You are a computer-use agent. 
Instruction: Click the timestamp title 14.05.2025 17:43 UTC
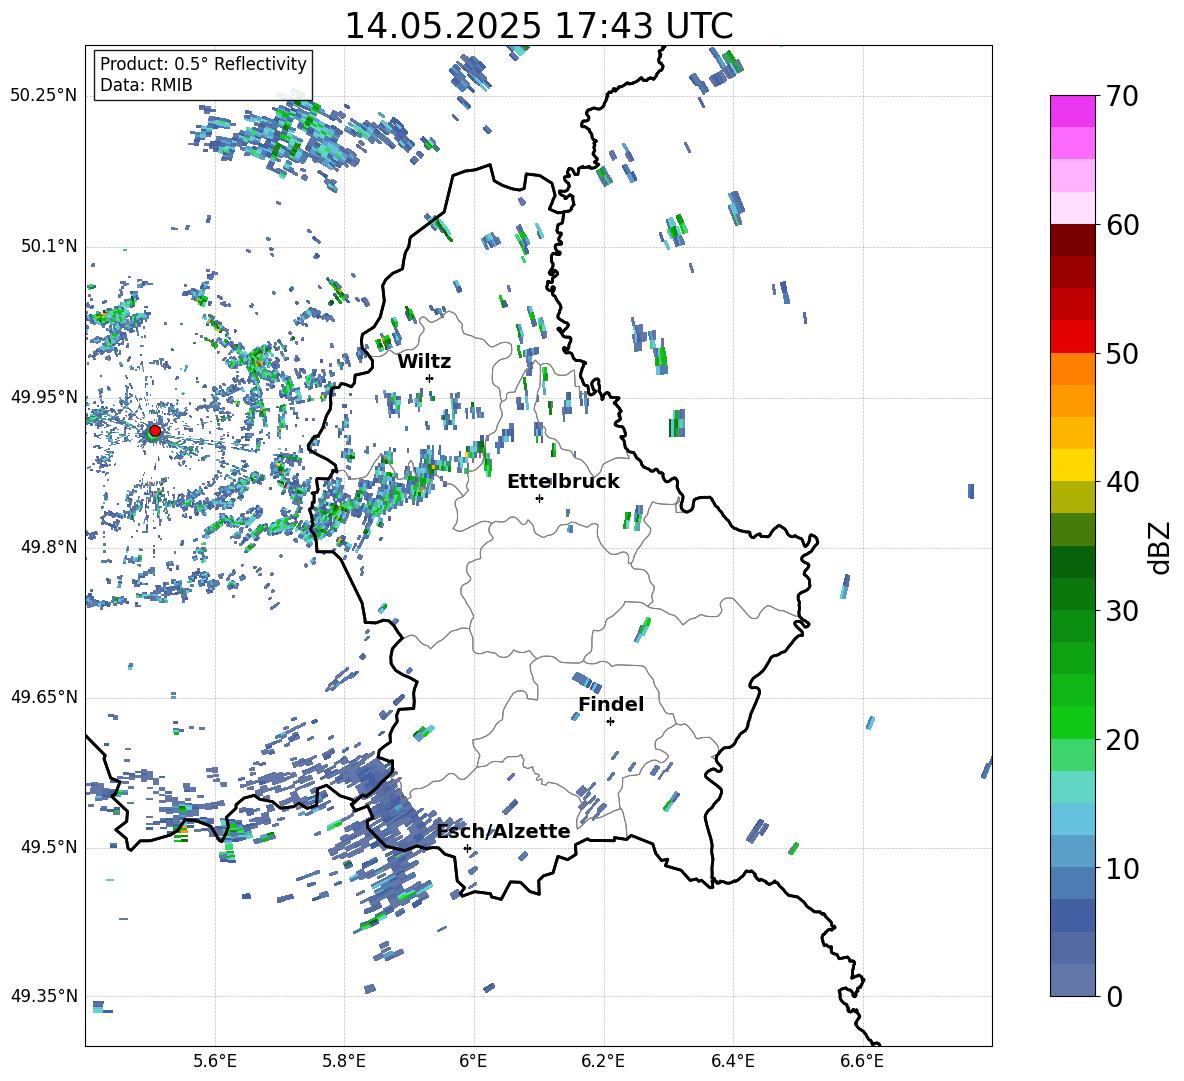pyautogui.click(x=538, y=26)
